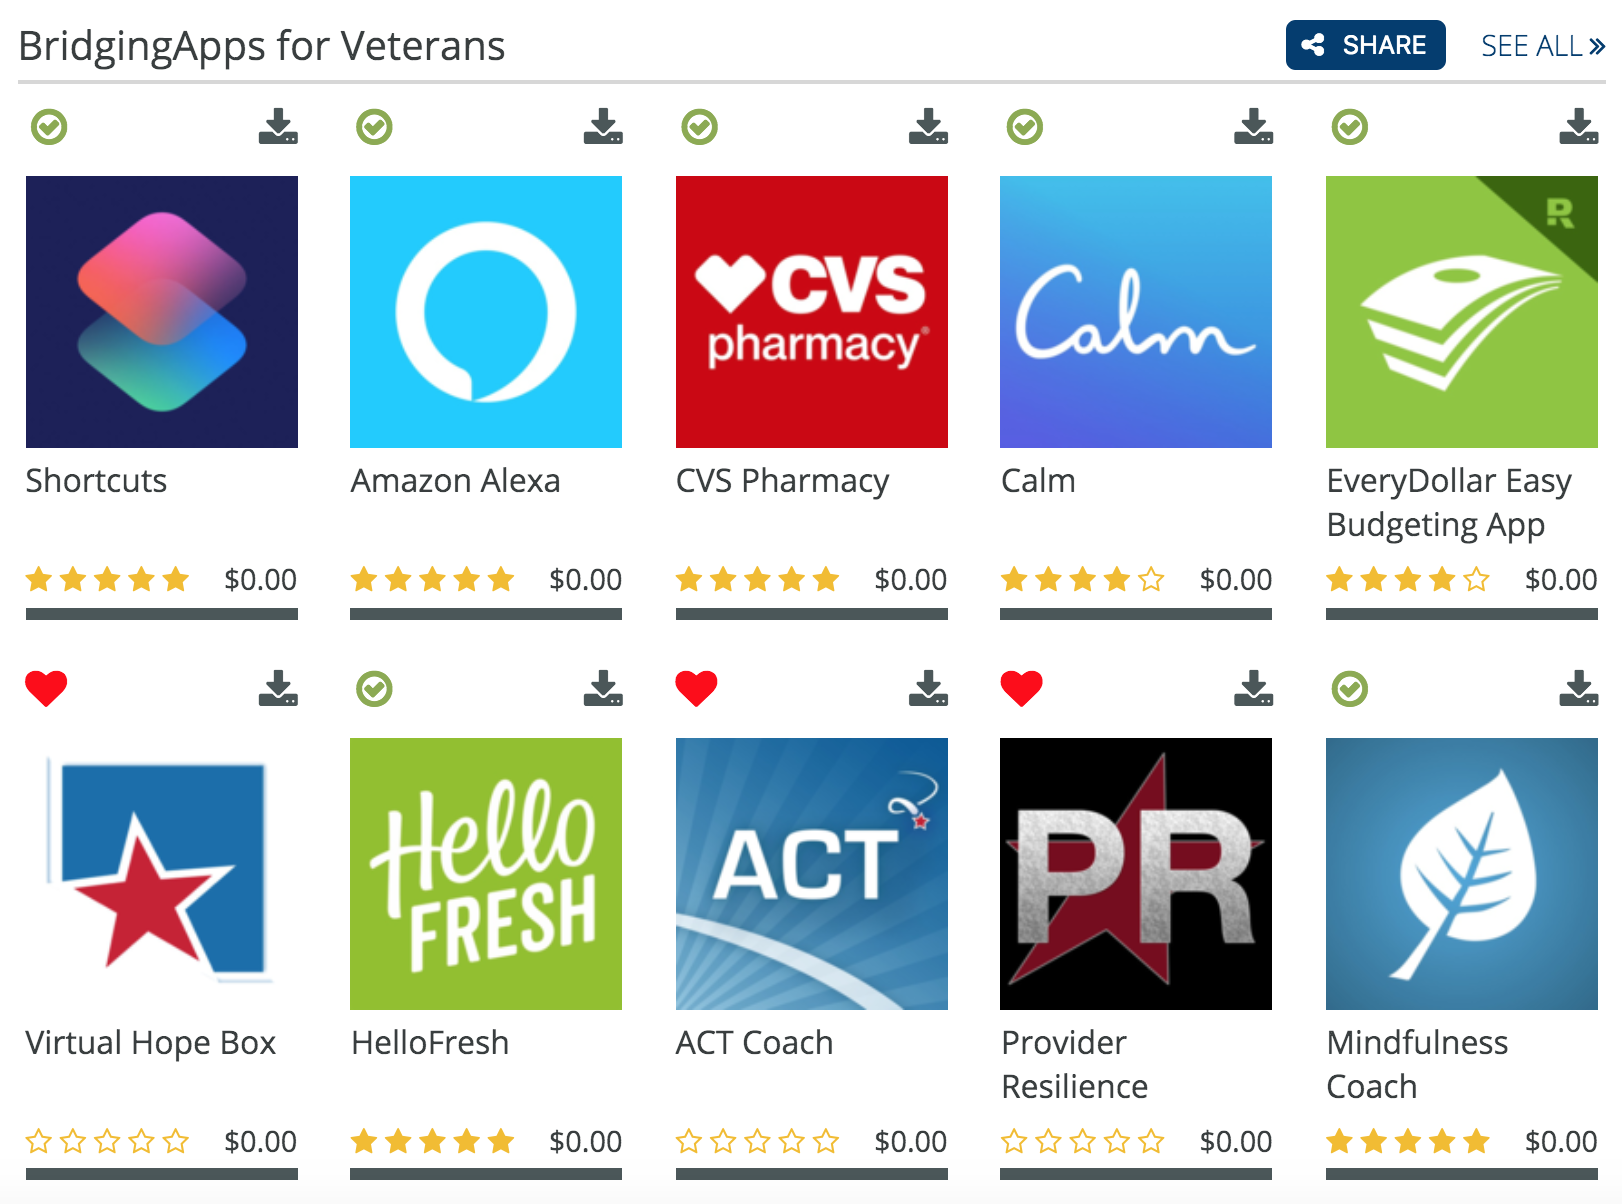Select the BridgingApps for Veterans heading
Image resolution: width=1622 pixels, height=1204 pixels.
tap(261, 45)
